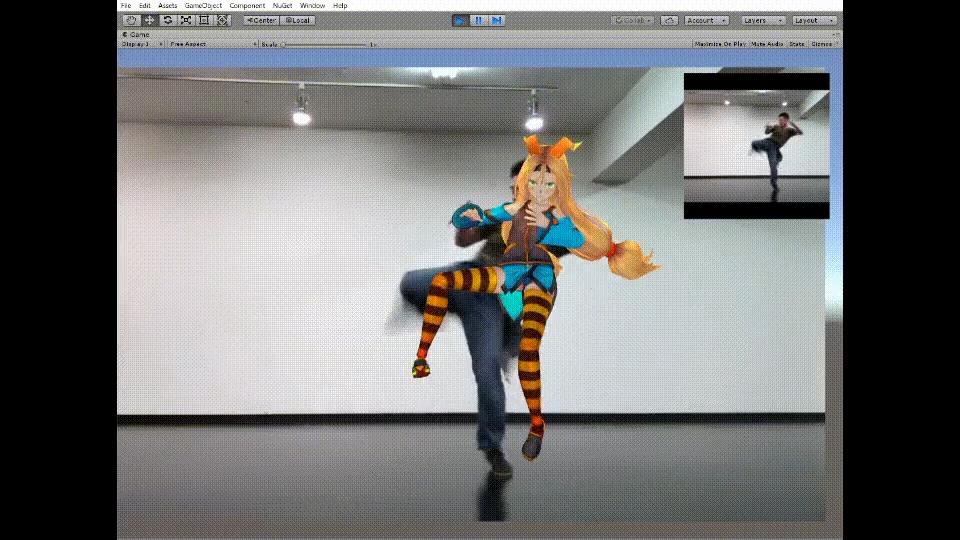Open the Layout dropdown

(x=814, y=20)
